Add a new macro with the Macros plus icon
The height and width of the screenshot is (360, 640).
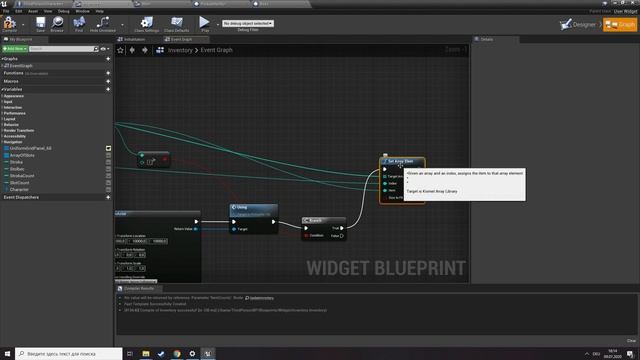[108, 81]
